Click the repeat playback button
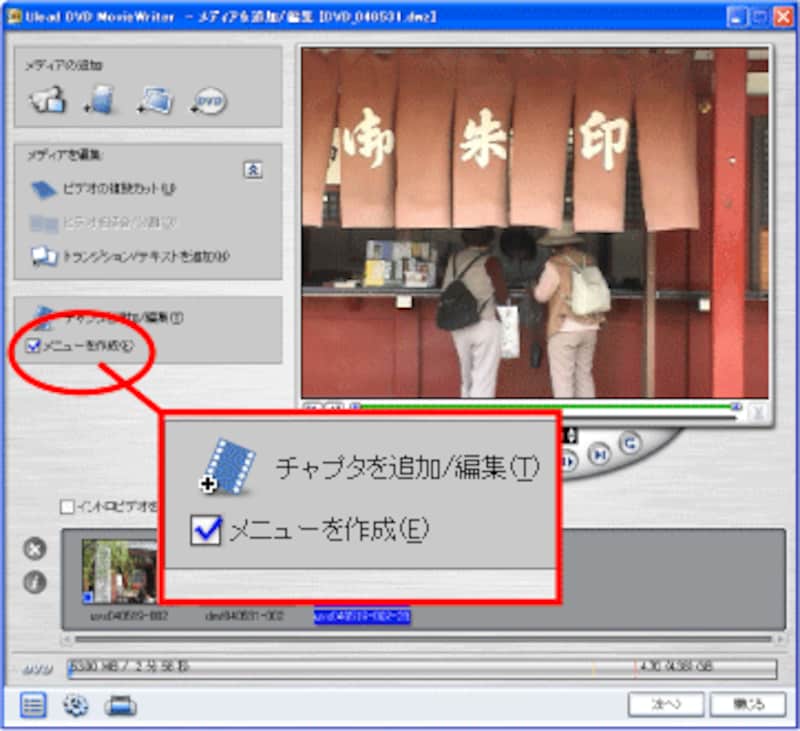Screen dimensions: 800x731 click(x=631, y=443)
